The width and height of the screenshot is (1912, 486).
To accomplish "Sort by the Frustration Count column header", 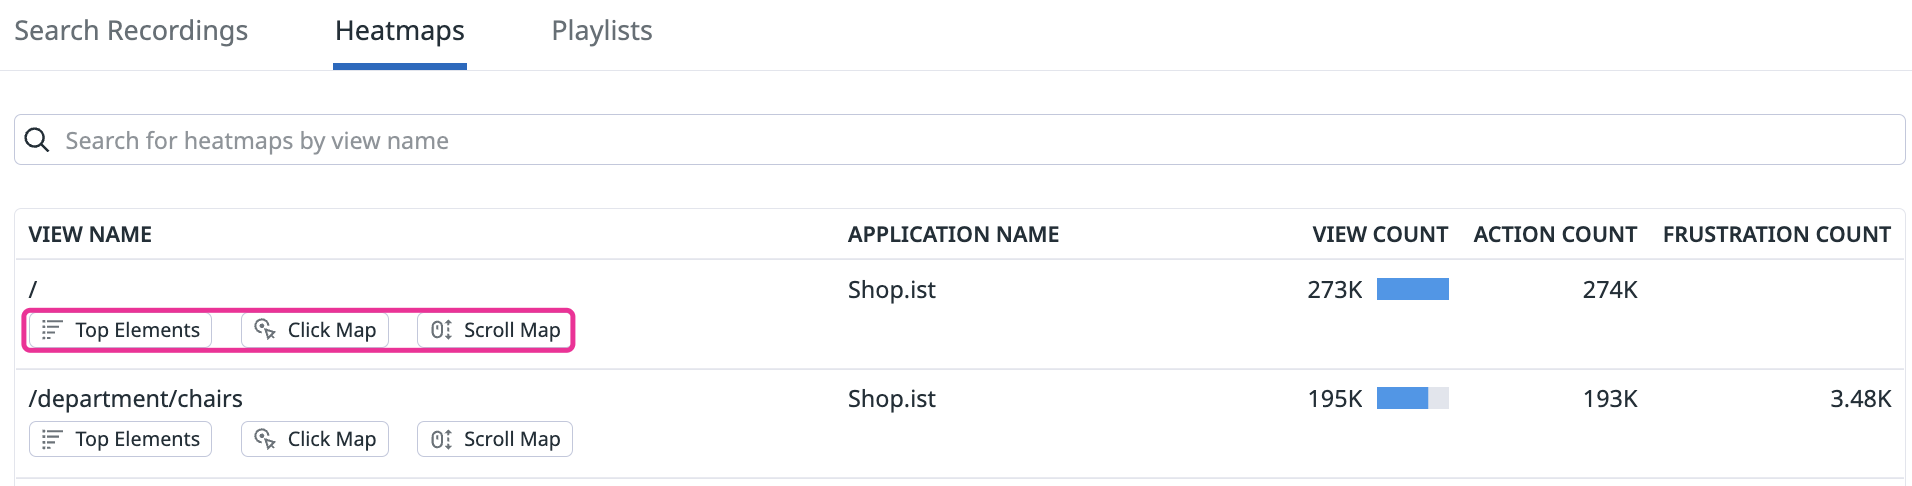I will click(x=1776, y=235).
